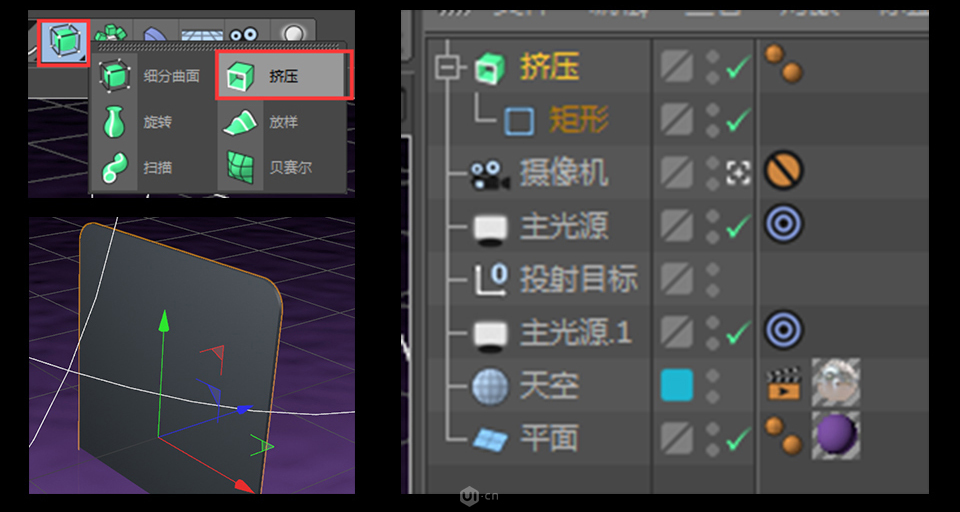
Task: Click the 天空 sky sphere icon
Action: point(490,386)
